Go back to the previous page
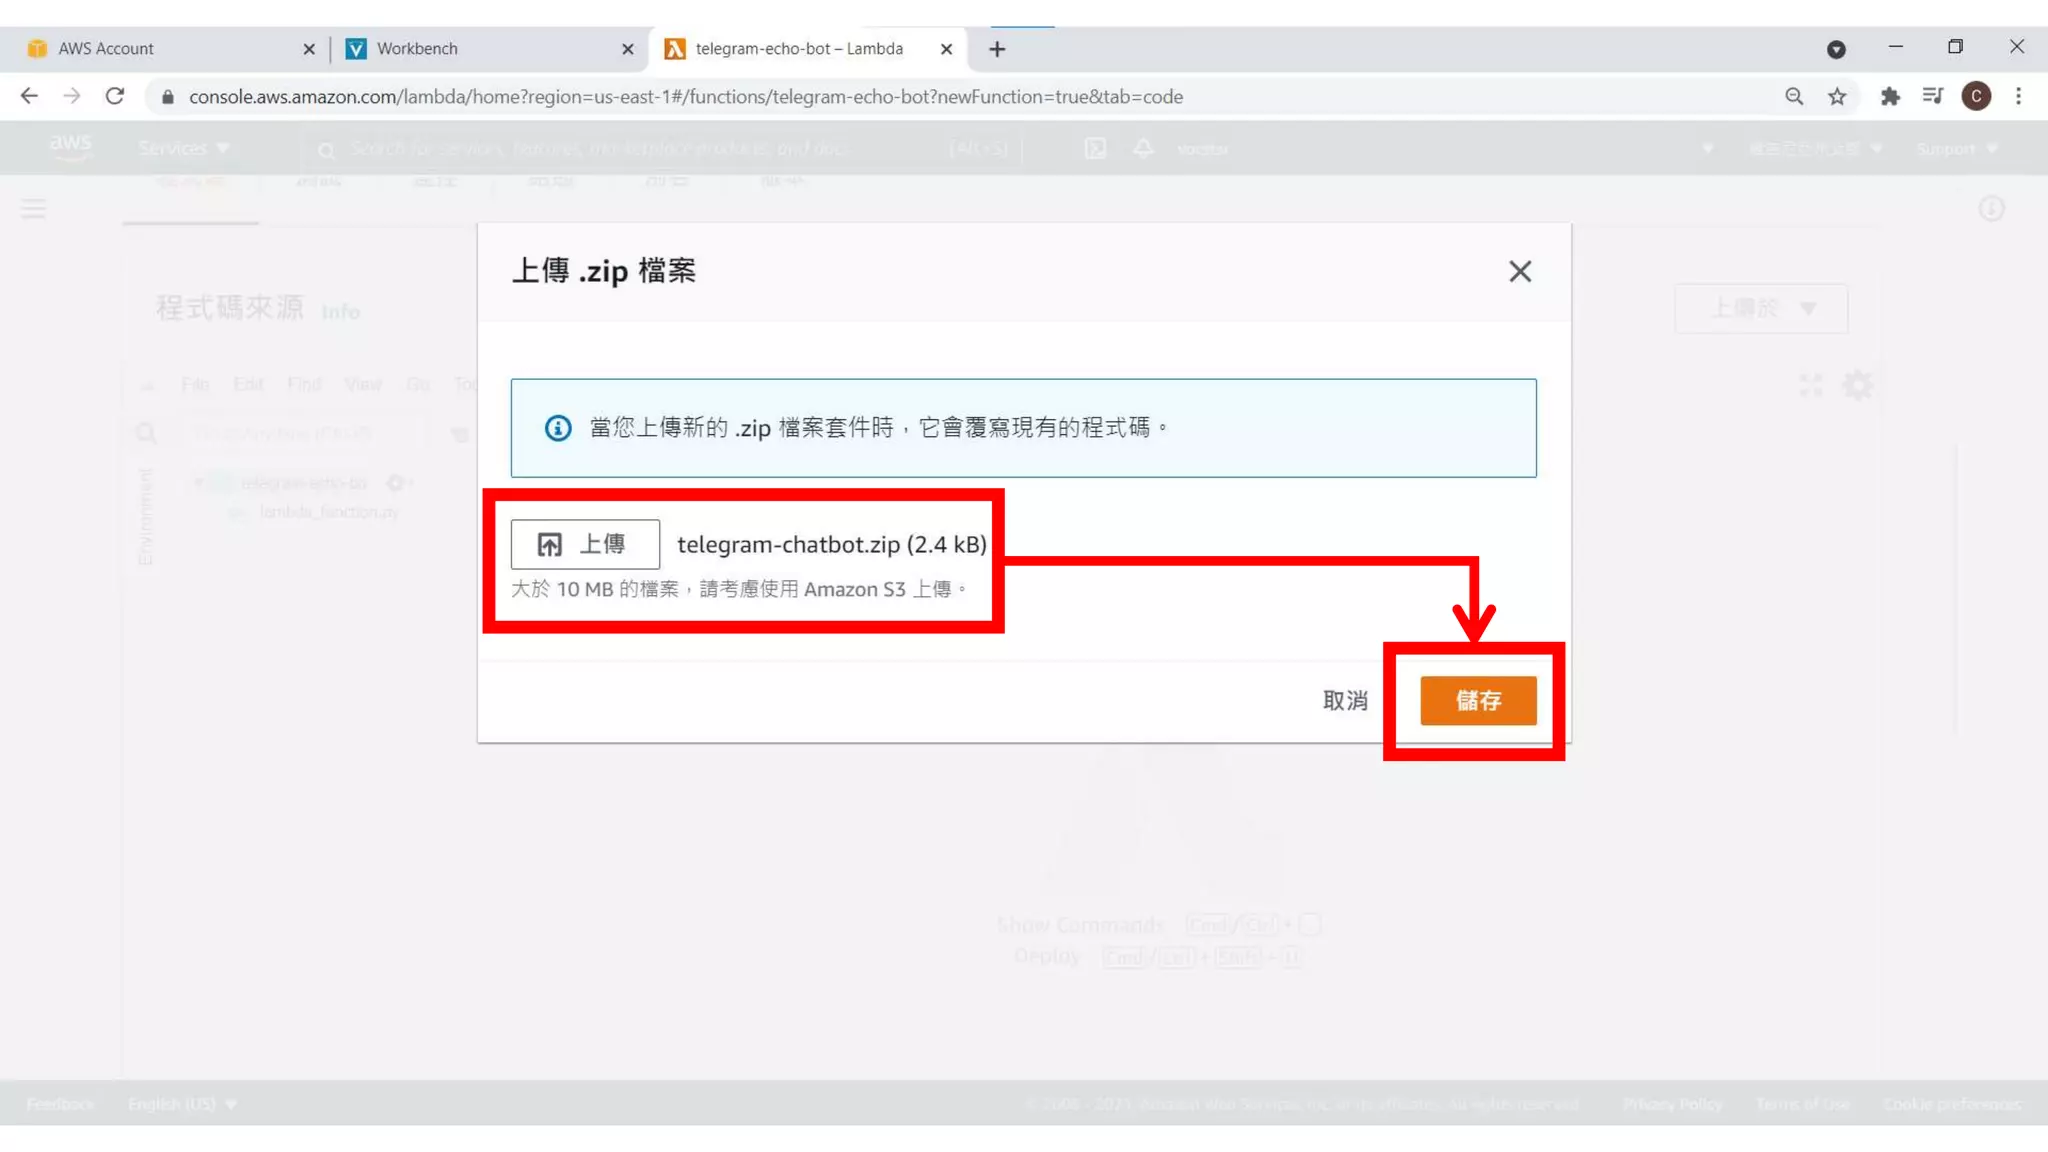Image resolution: width=2048 pixels, height=1152 pixels. [29, 96]
